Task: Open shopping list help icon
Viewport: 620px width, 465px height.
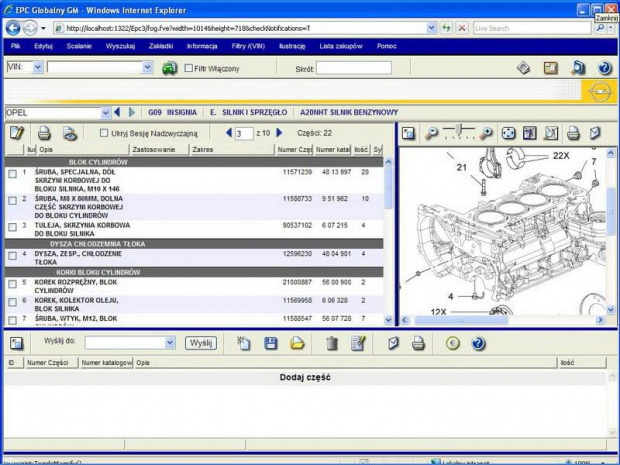Action: pyautogui.click(x=478, y=343)
